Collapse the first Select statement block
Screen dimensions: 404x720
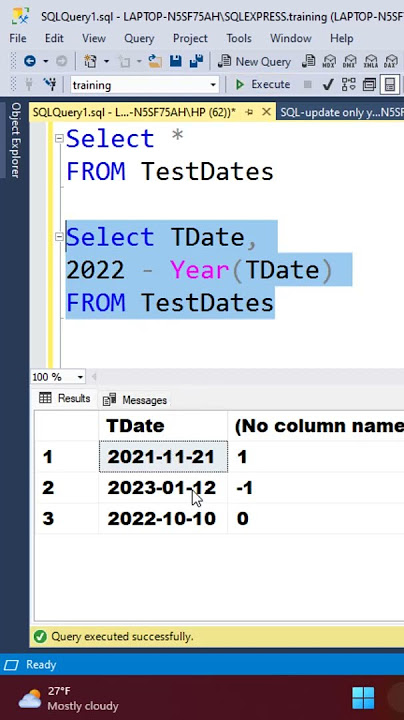pos(59,138)
